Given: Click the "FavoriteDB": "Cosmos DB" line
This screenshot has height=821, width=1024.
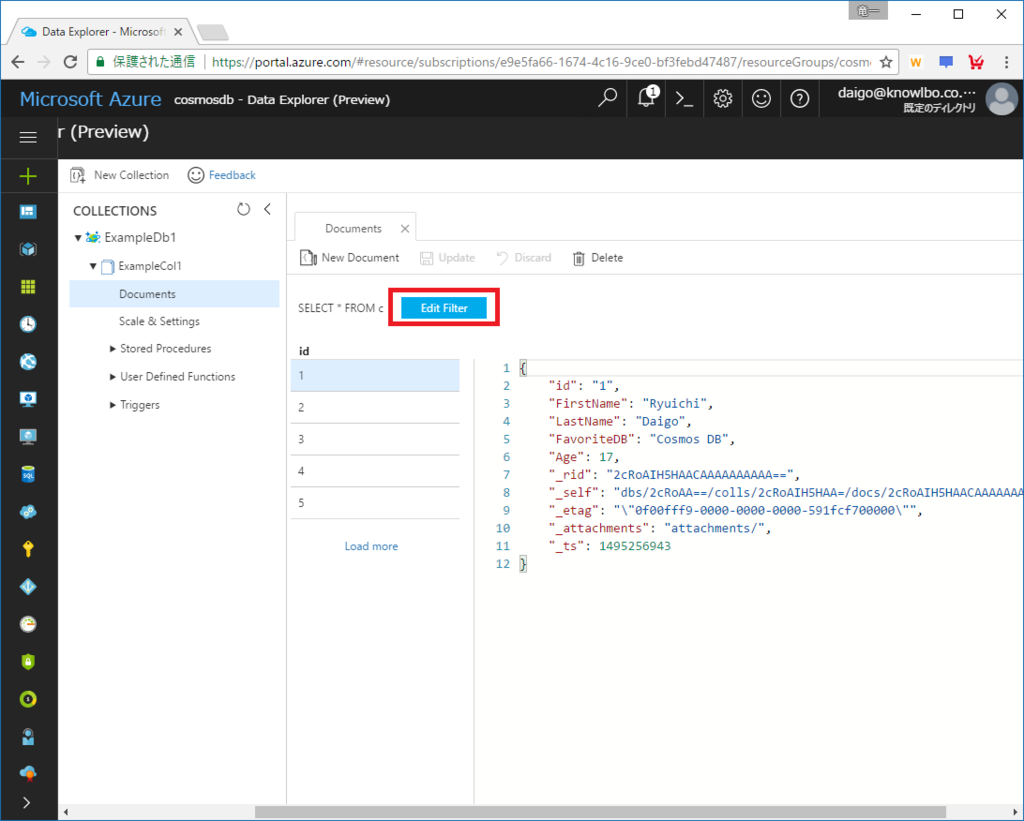Looking at the screenshot, I should point(641,440).
